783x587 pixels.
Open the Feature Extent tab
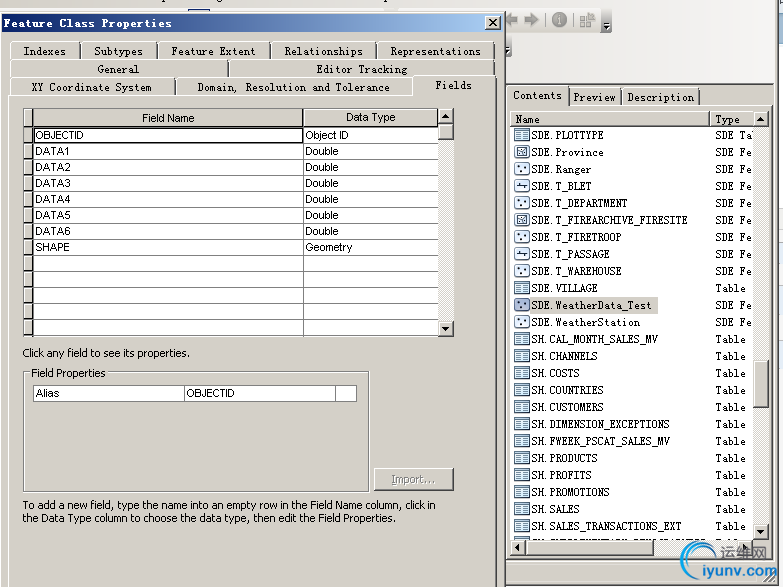(x=213, y=51)
